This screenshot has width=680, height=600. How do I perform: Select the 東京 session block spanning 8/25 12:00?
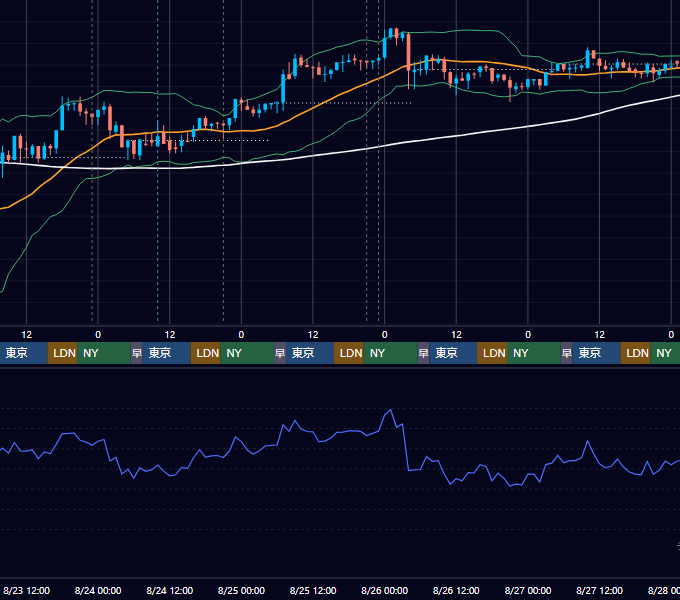click(310, 353)
